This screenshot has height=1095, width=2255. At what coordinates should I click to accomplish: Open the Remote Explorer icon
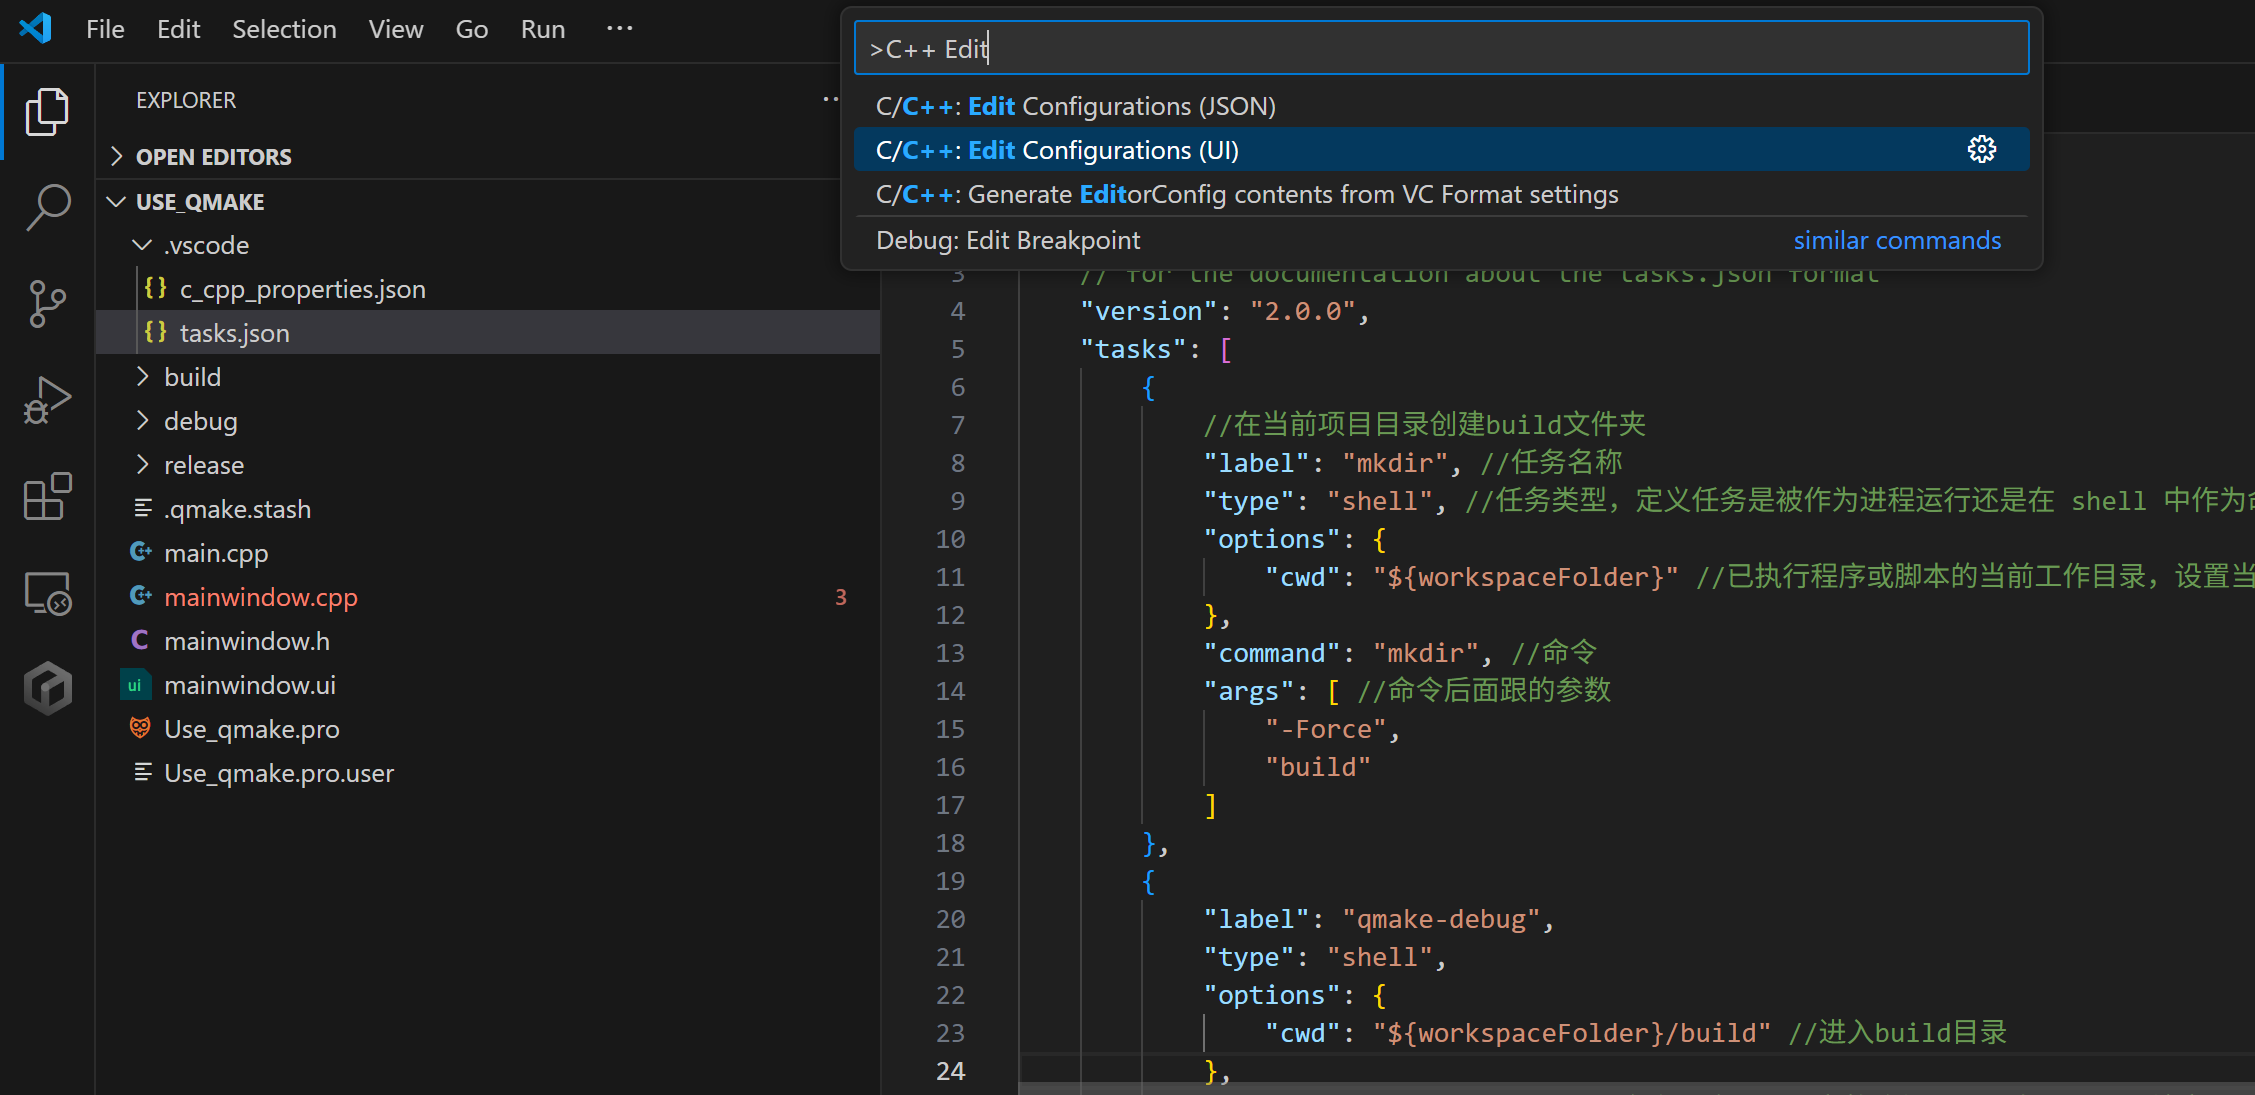point(47,592)
